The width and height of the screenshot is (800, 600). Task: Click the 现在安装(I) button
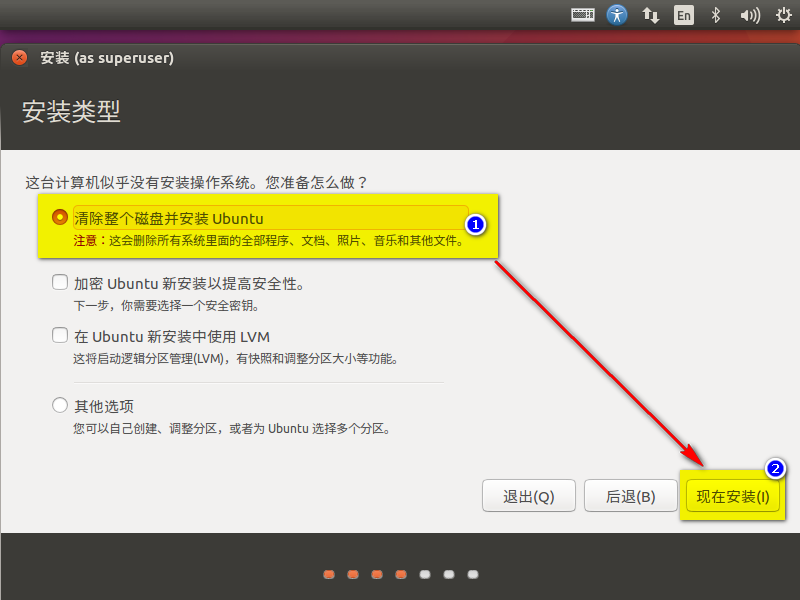point(733,495)
